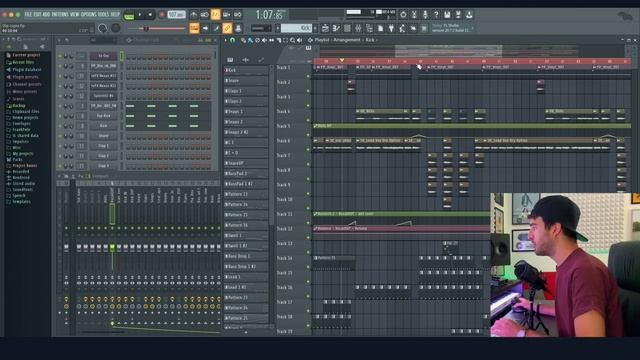Mute Track 1 in the playlist
The image size is (640, 360).
[308, 76]
